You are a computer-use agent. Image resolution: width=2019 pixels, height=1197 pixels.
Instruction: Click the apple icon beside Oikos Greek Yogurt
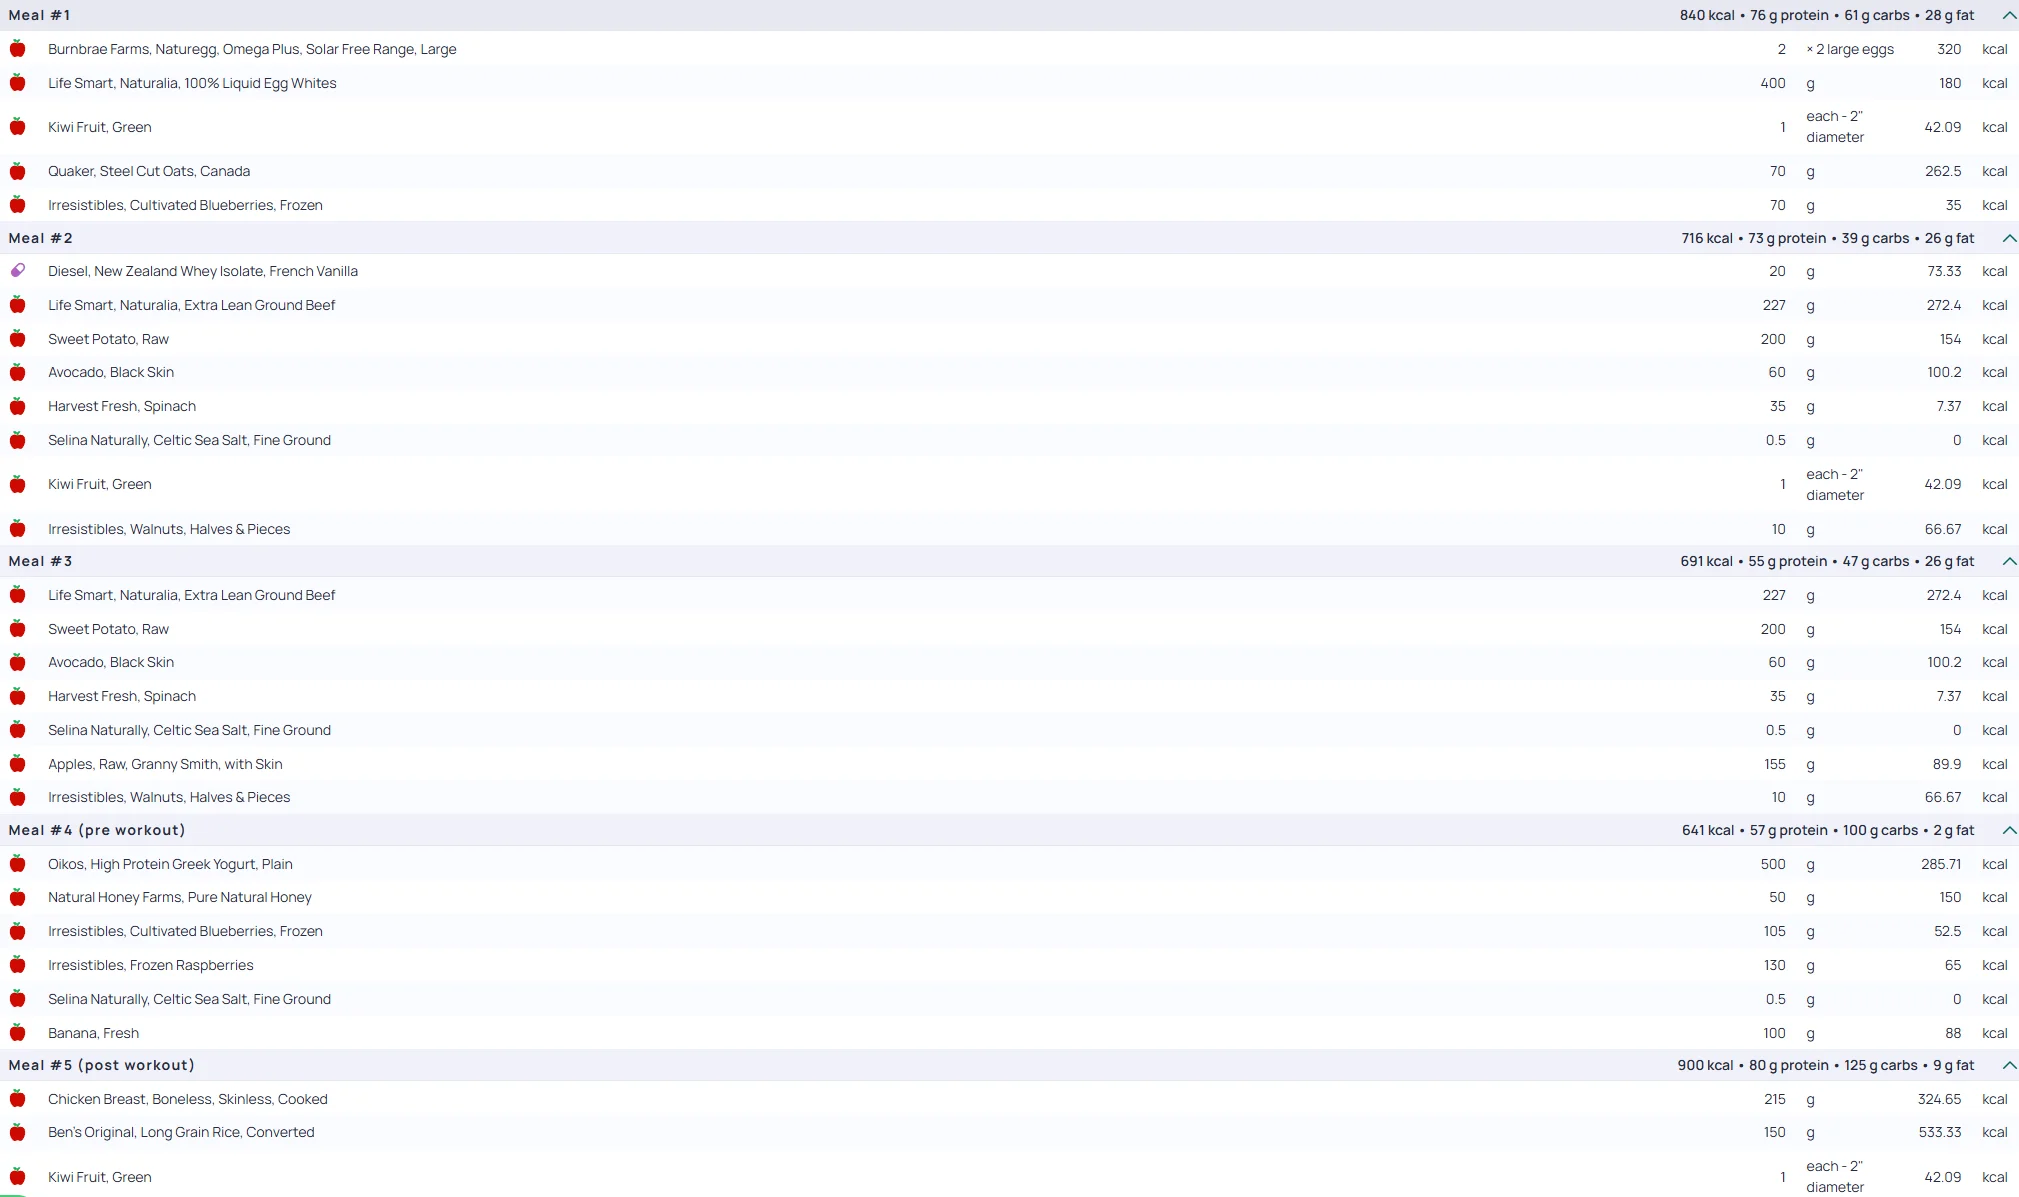point(18,864)
